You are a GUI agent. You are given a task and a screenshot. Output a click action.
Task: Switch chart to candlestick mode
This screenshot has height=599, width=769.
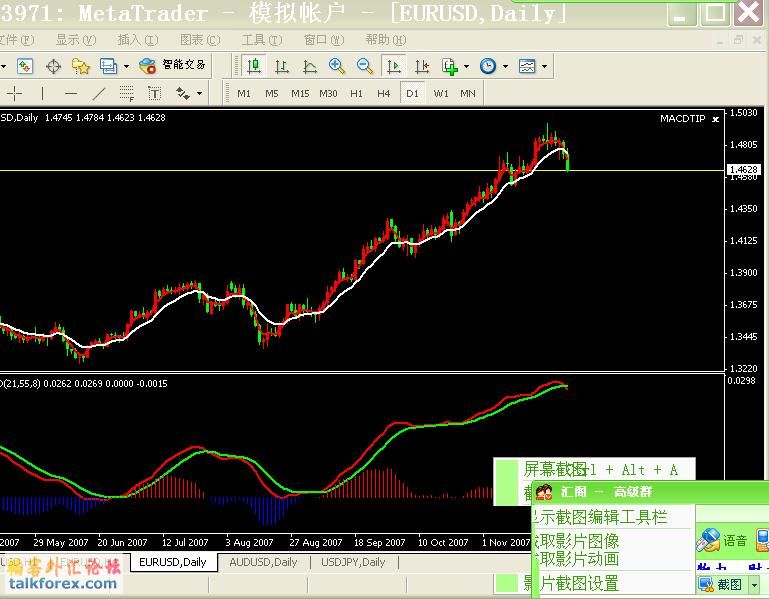[254, 66]
